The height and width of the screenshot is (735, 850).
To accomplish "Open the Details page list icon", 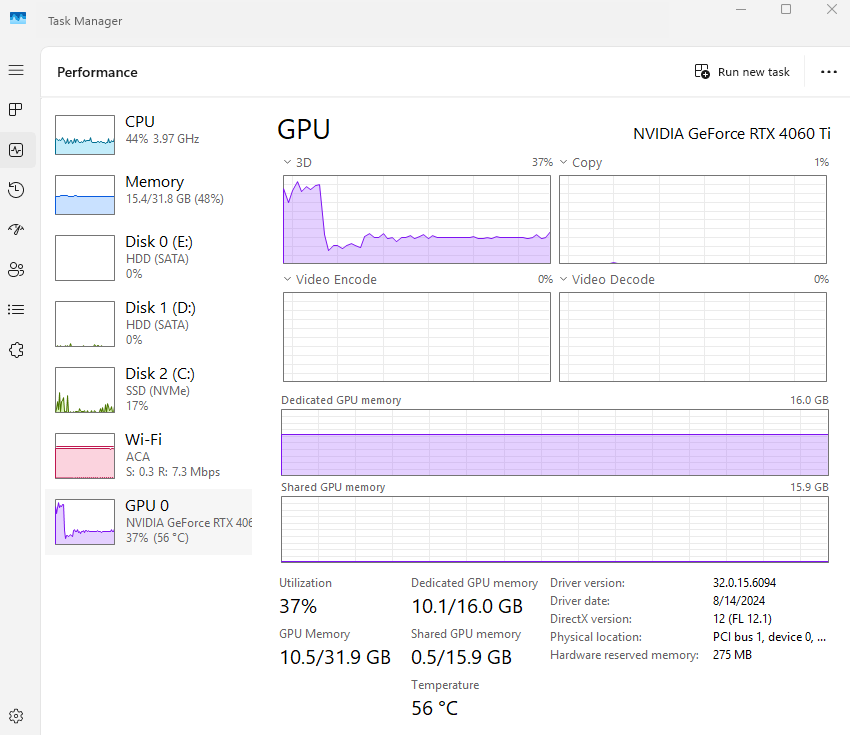I will point(16,310).
